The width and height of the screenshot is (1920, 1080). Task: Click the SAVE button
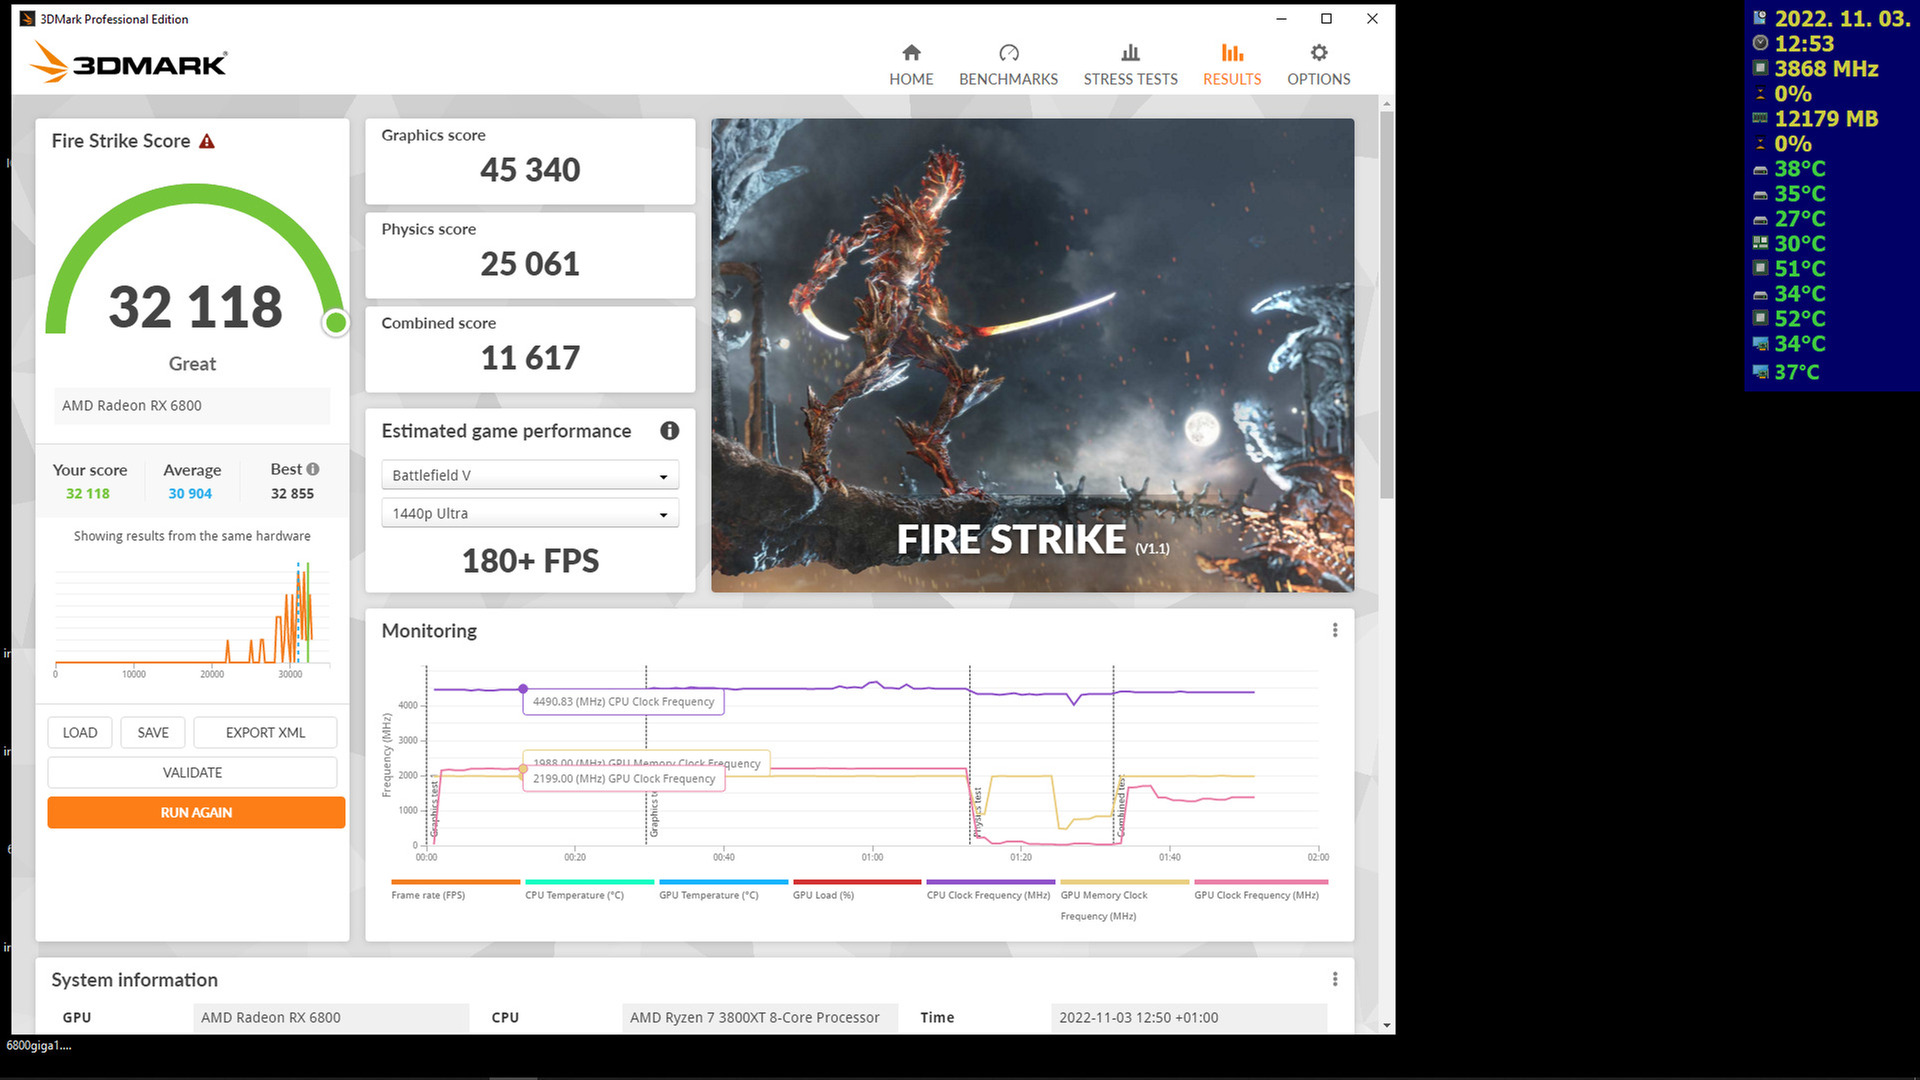pos(153,732)
